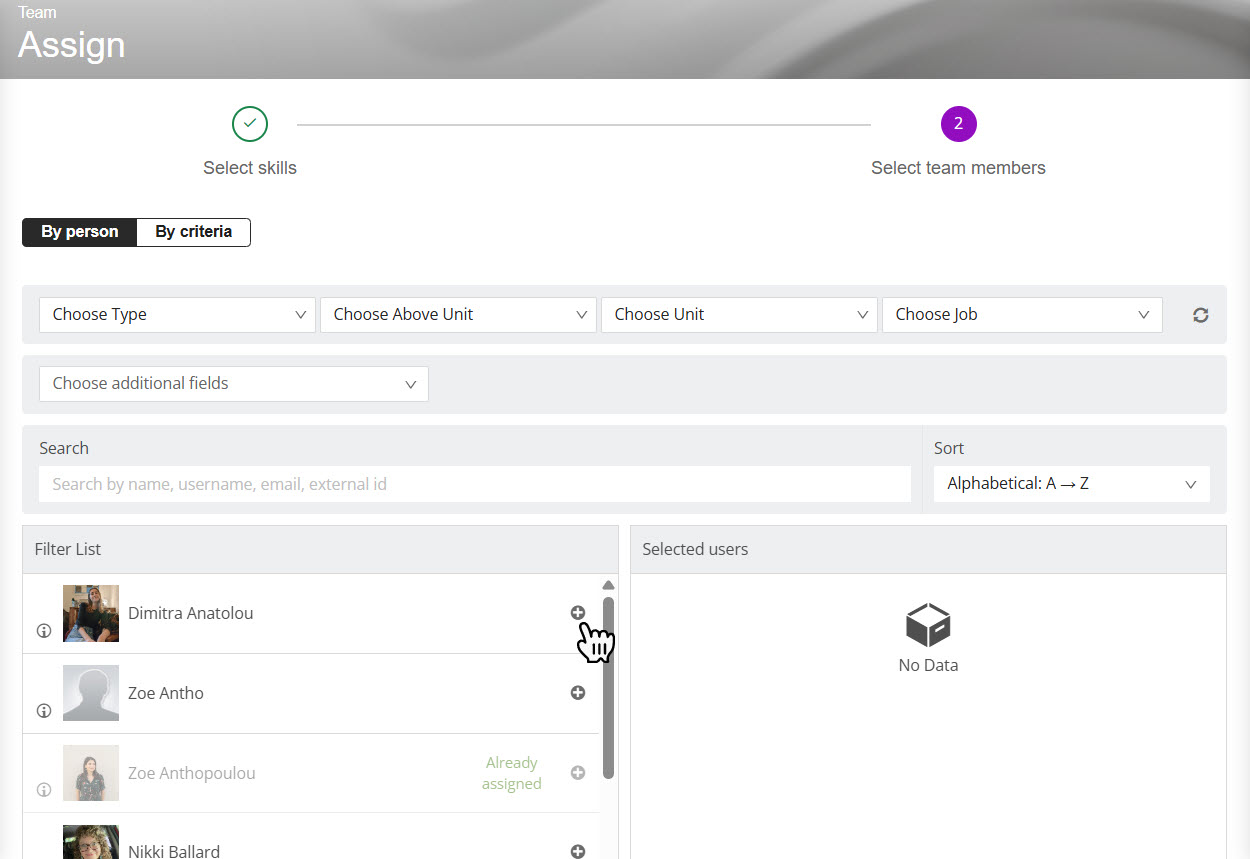Click plus icon beside Zoe Anthopoulou
This screenshot has width=1250, height=859.
[x=578, y=772]
